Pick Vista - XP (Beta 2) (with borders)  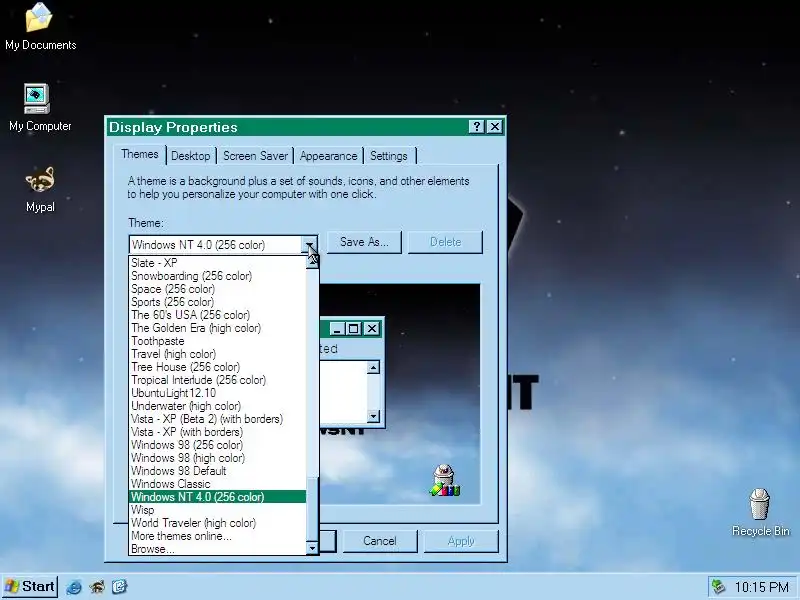click(217, 419)
